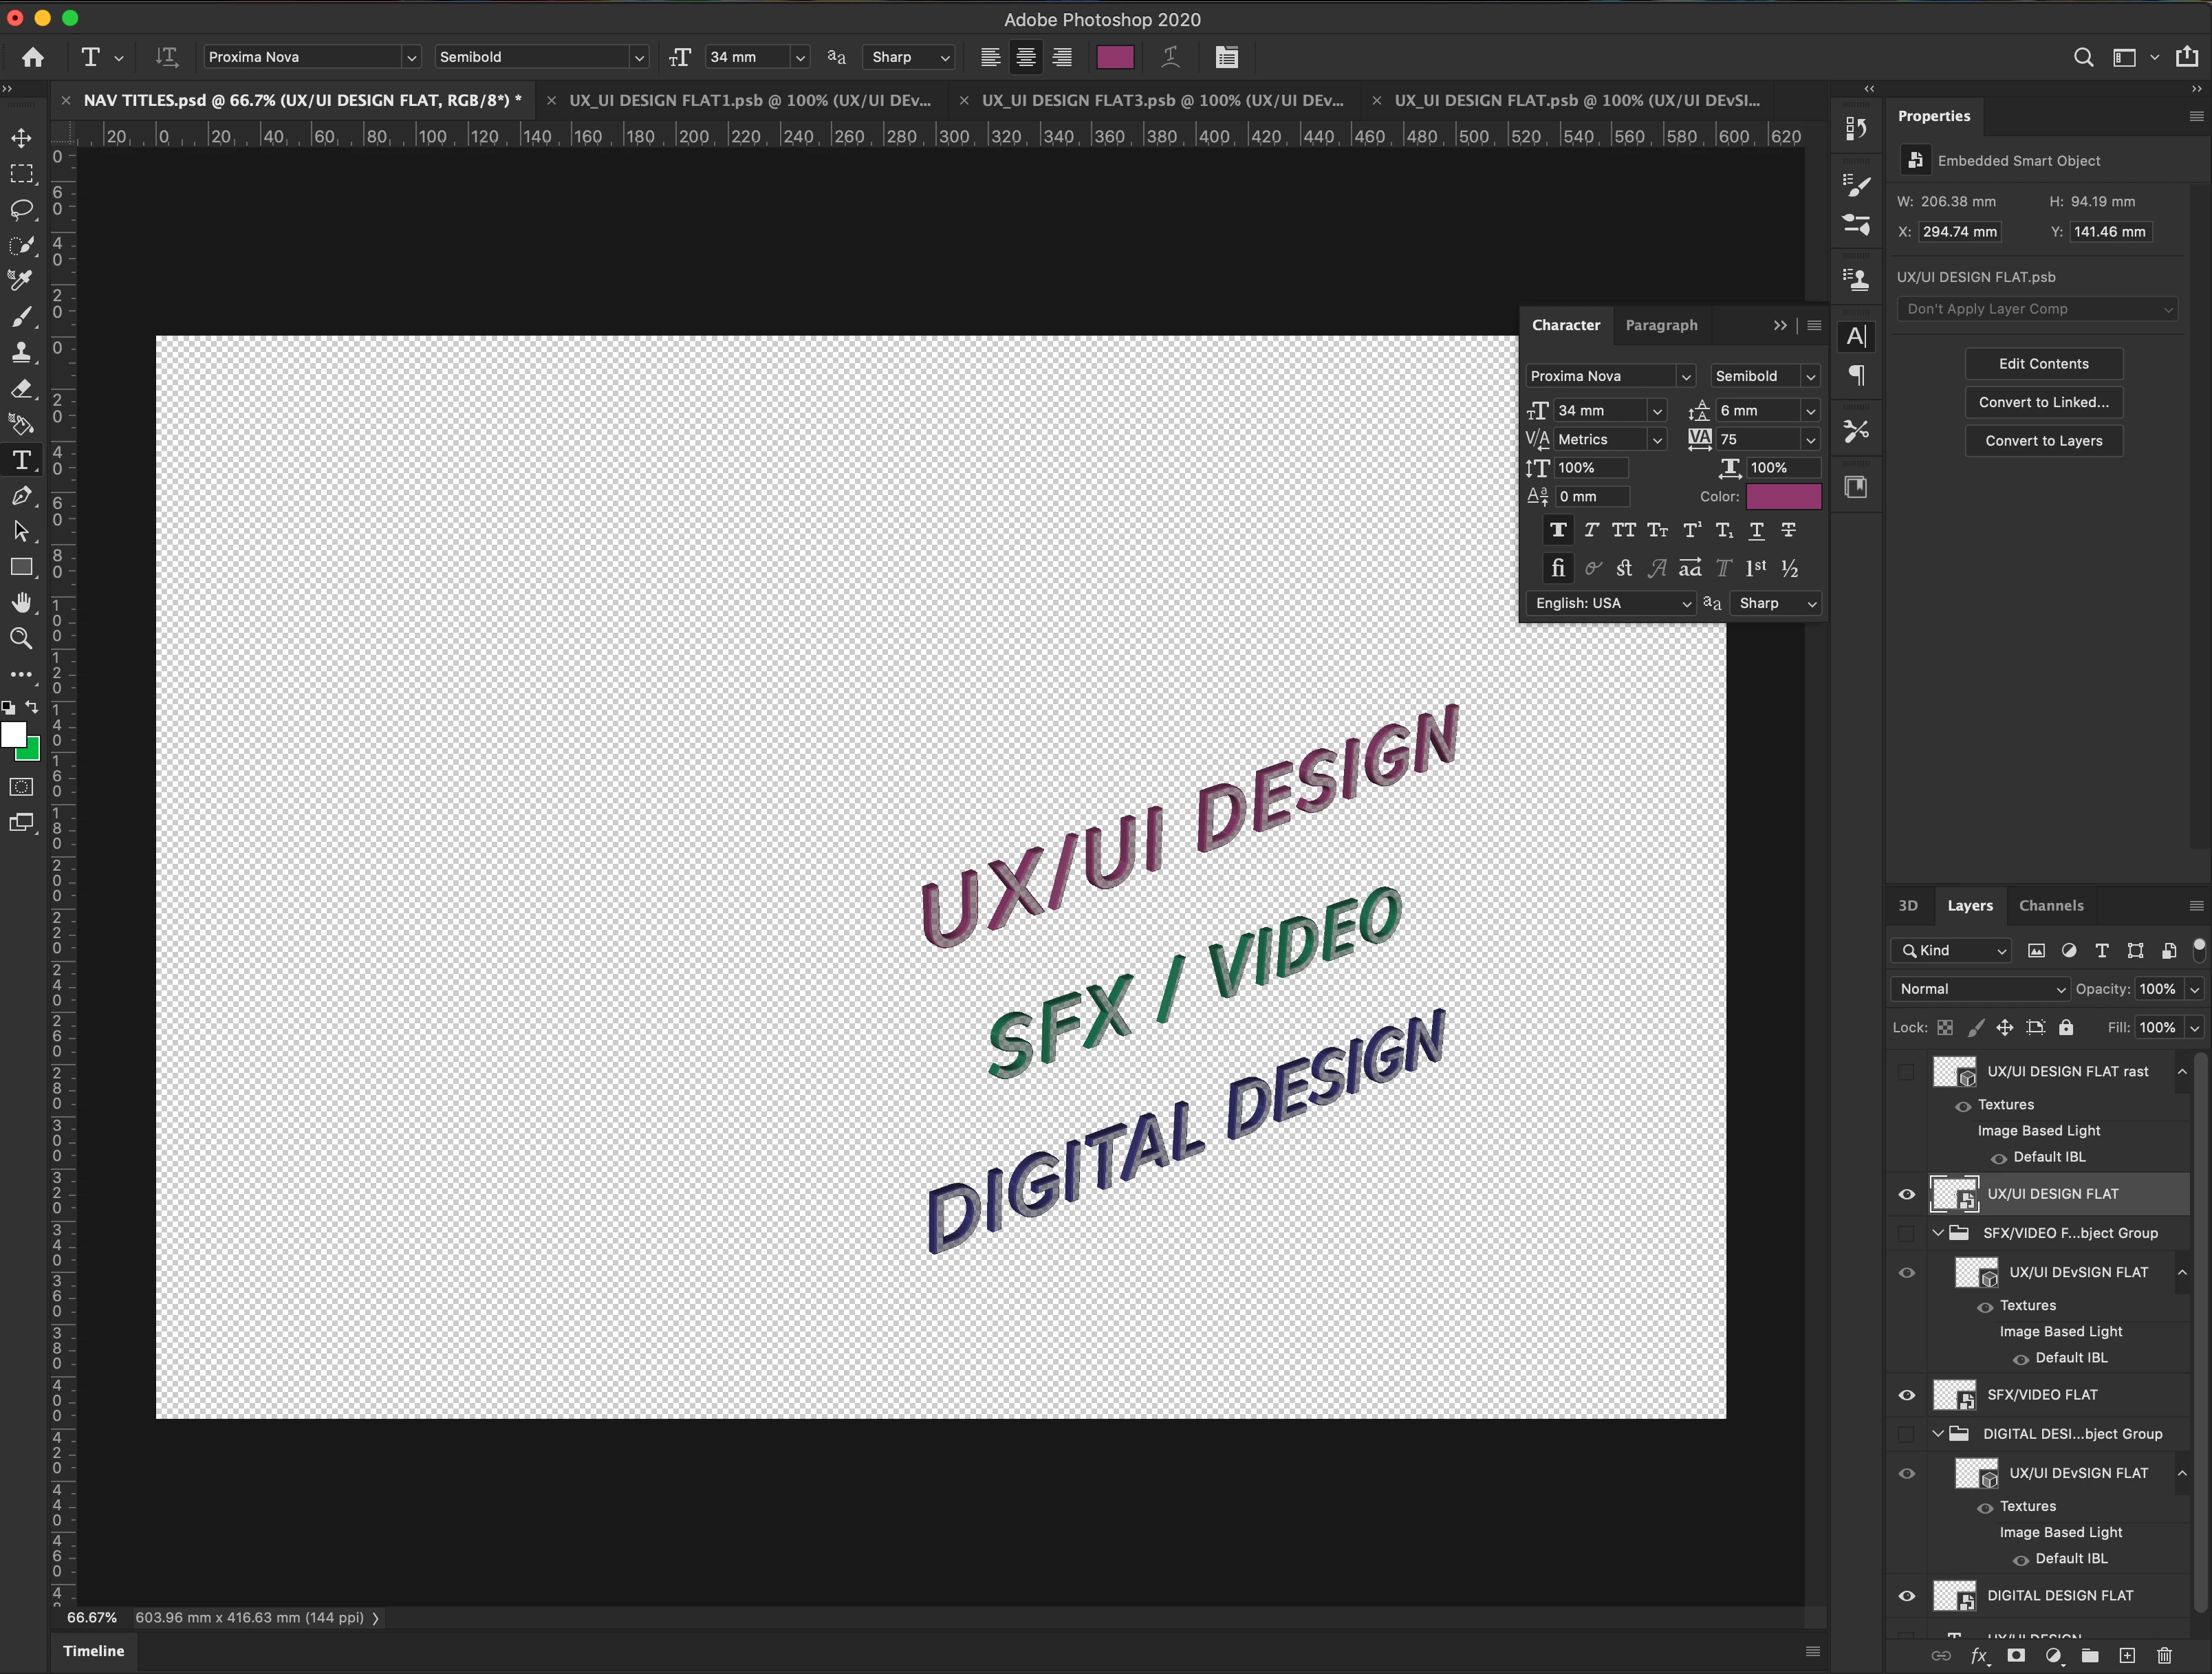The image size is (2212, 1674).
Task: Click the Convert to Layers button
Action: [2043, 441]
